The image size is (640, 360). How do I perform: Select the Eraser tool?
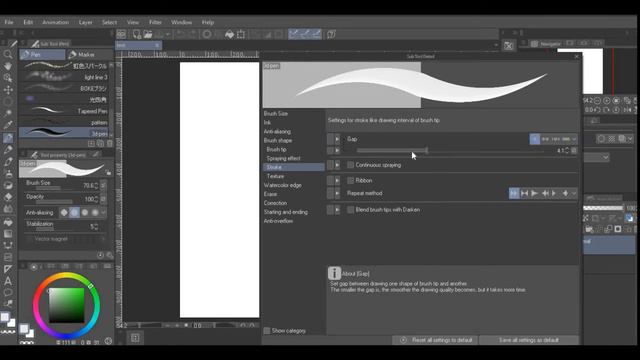[8, 197]
